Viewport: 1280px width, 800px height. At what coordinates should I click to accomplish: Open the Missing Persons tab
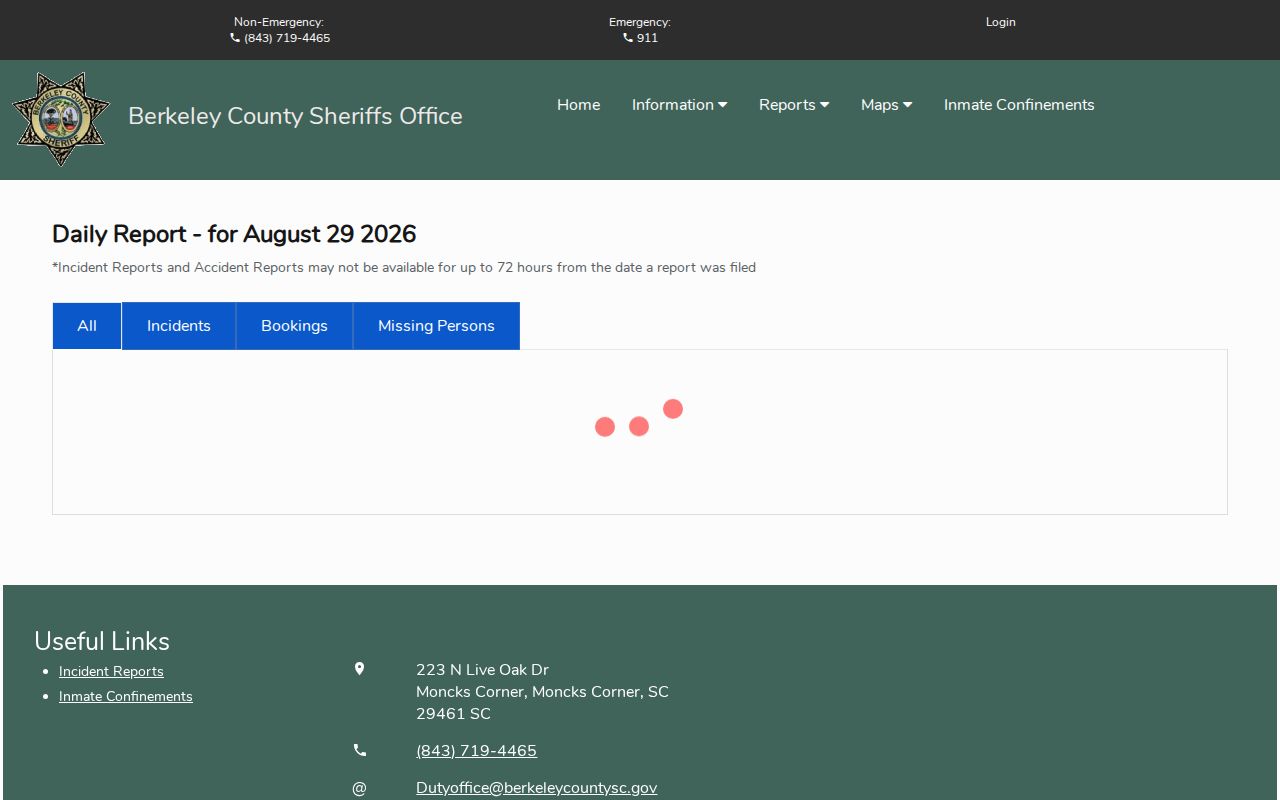pos(436,326)
